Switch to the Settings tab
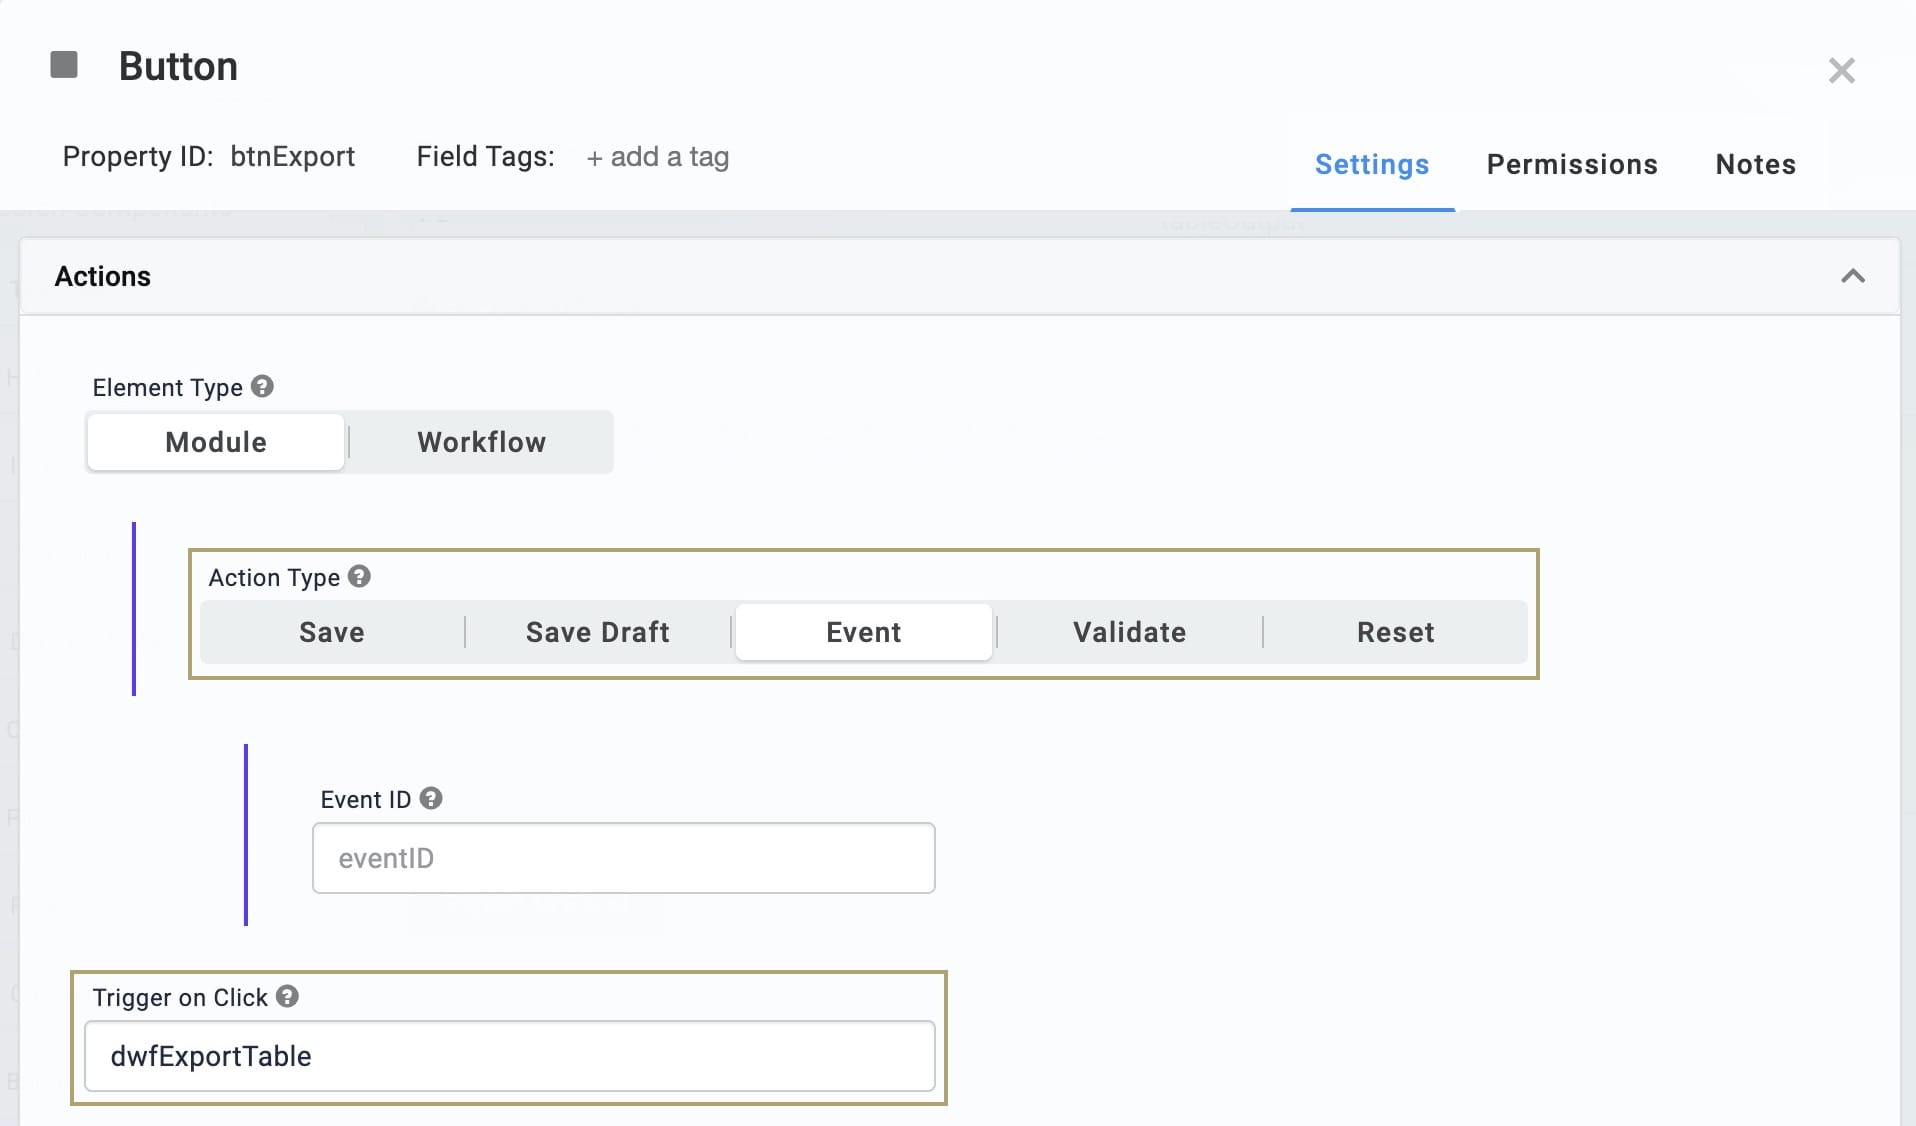 tap(1372, 165)
